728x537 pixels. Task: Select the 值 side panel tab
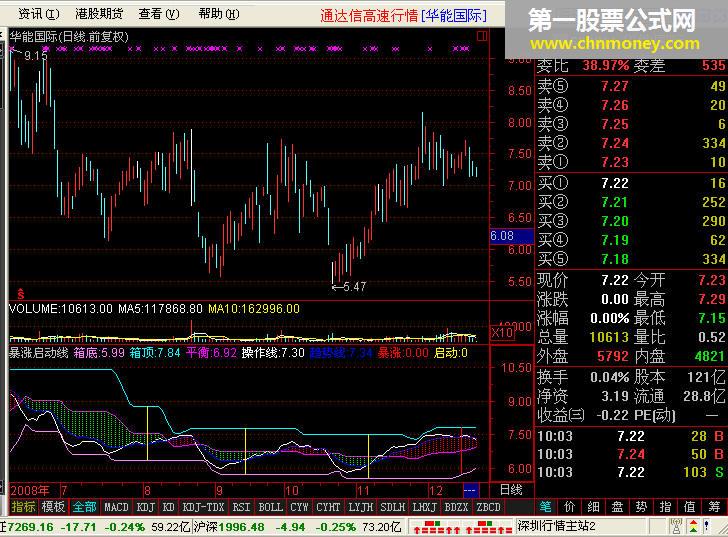[689, 507]
